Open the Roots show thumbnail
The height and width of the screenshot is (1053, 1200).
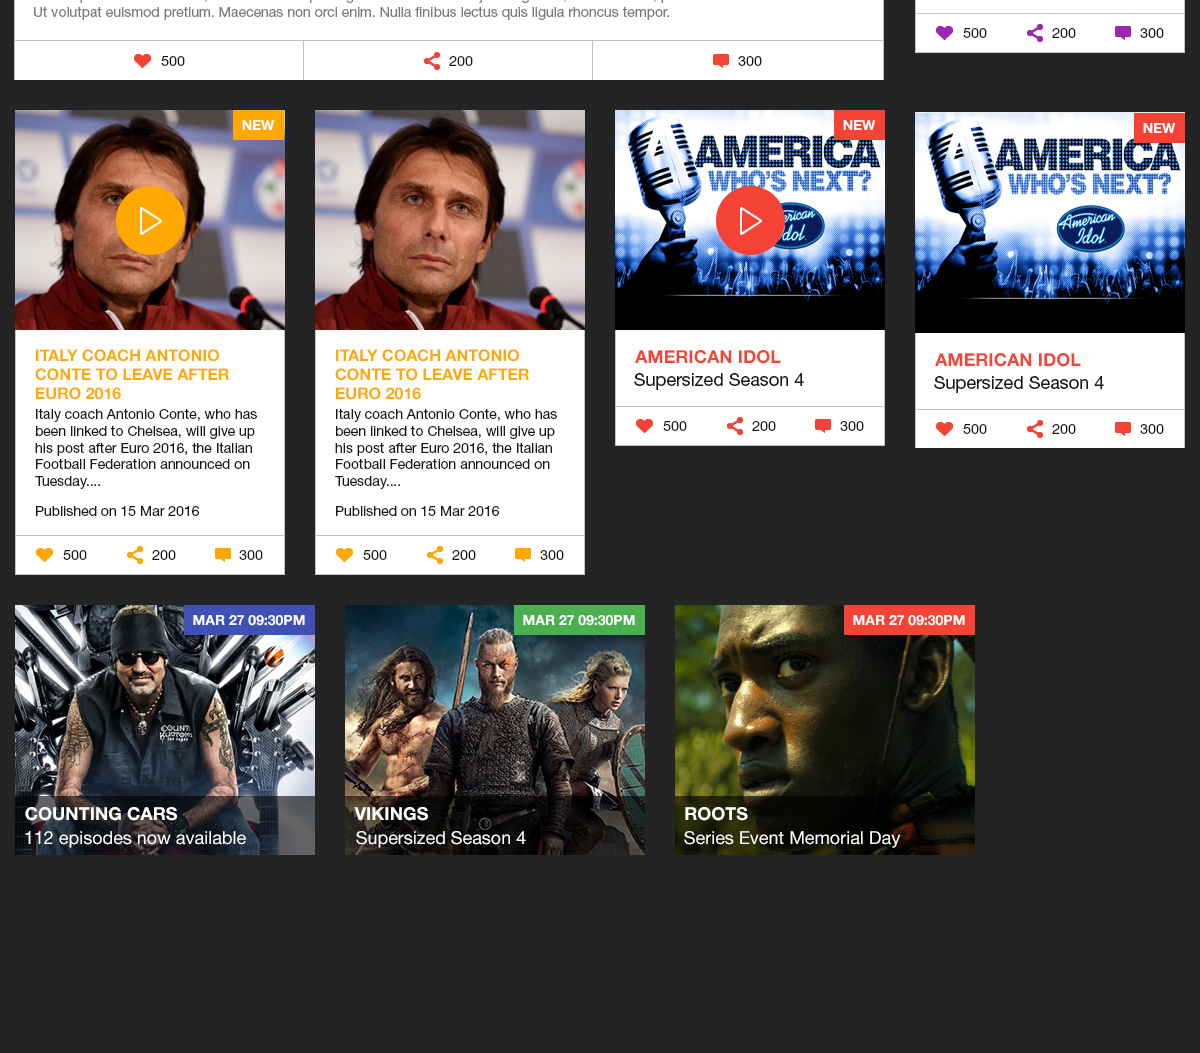point(825,730)
